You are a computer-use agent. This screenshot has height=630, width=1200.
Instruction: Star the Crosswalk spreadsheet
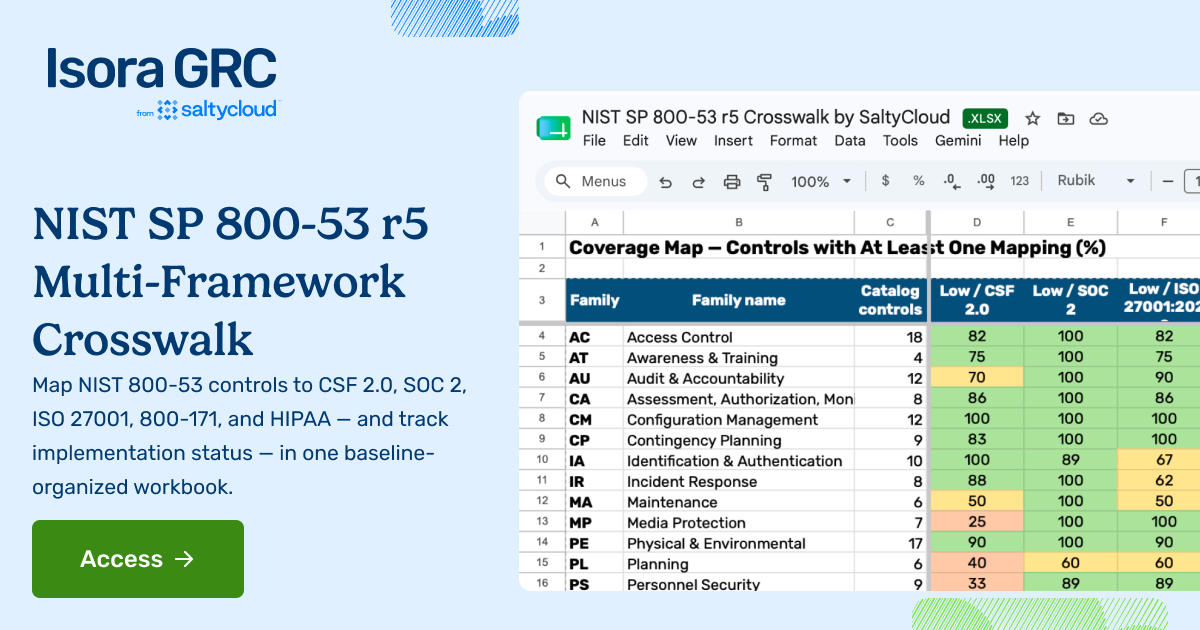pos(1033,118)
